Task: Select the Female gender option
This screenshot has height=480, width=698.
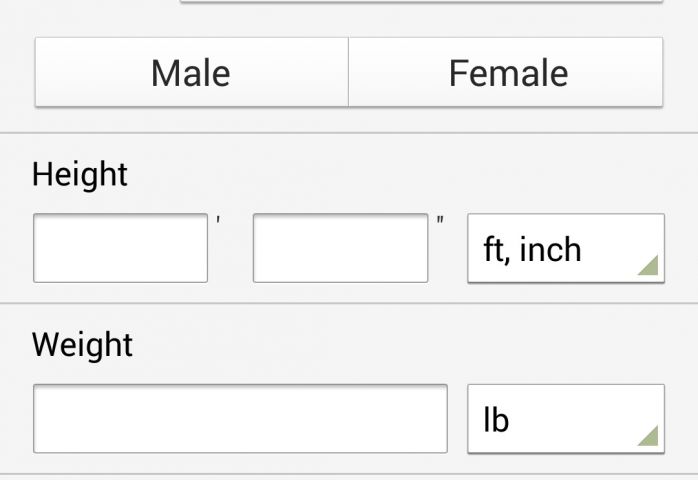Action: (506, 72)
